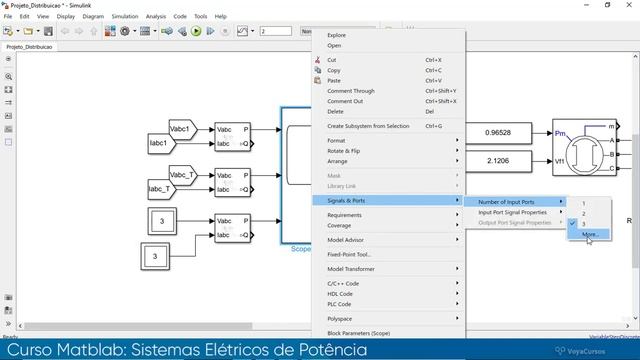Click the simulation stop time field
Image resolution: width=640 pixels, height=360 pixels.
276,31
